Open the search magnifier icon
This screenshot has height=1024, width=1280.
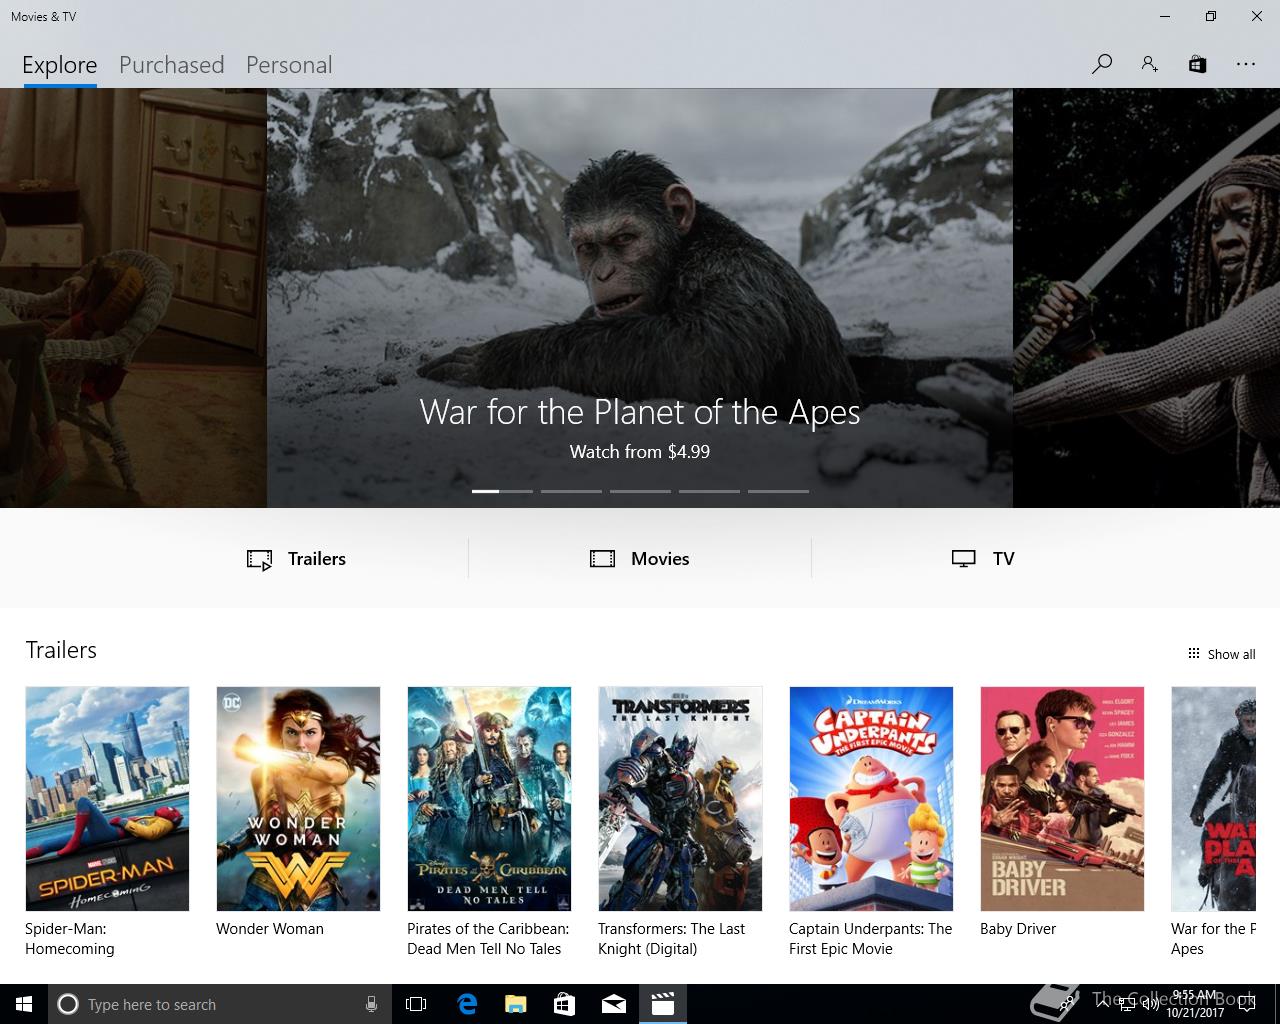pos(1102,64)
